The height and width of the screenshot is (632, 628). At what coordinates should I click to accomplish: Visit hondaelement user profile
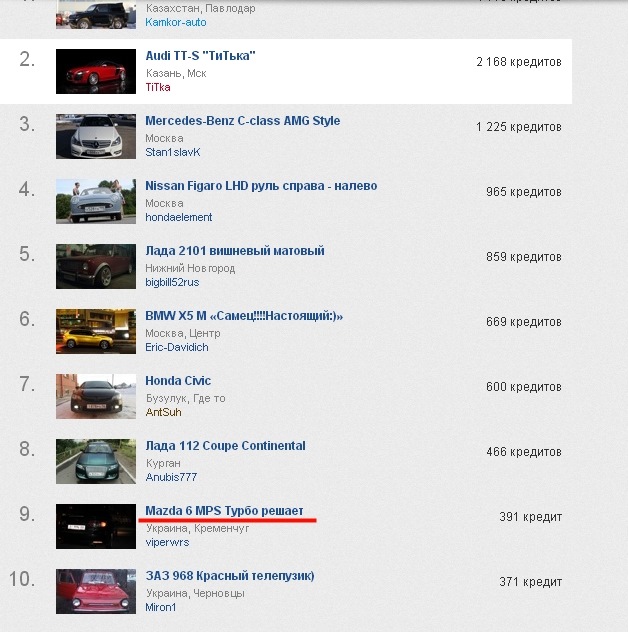point(179,217)
